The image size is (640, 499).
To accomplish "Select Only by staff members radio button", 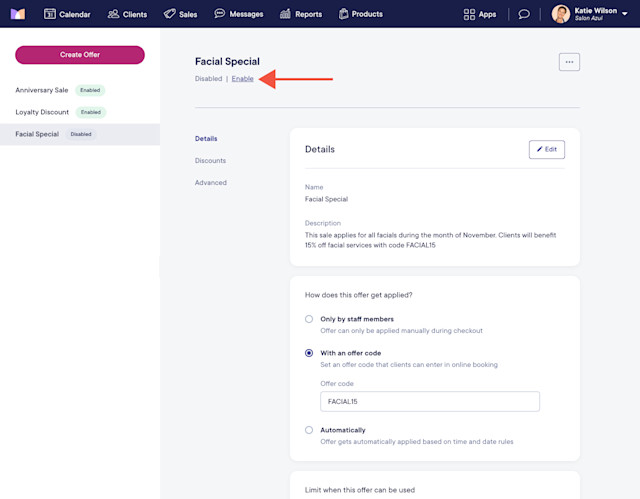I will click(309, 319).
